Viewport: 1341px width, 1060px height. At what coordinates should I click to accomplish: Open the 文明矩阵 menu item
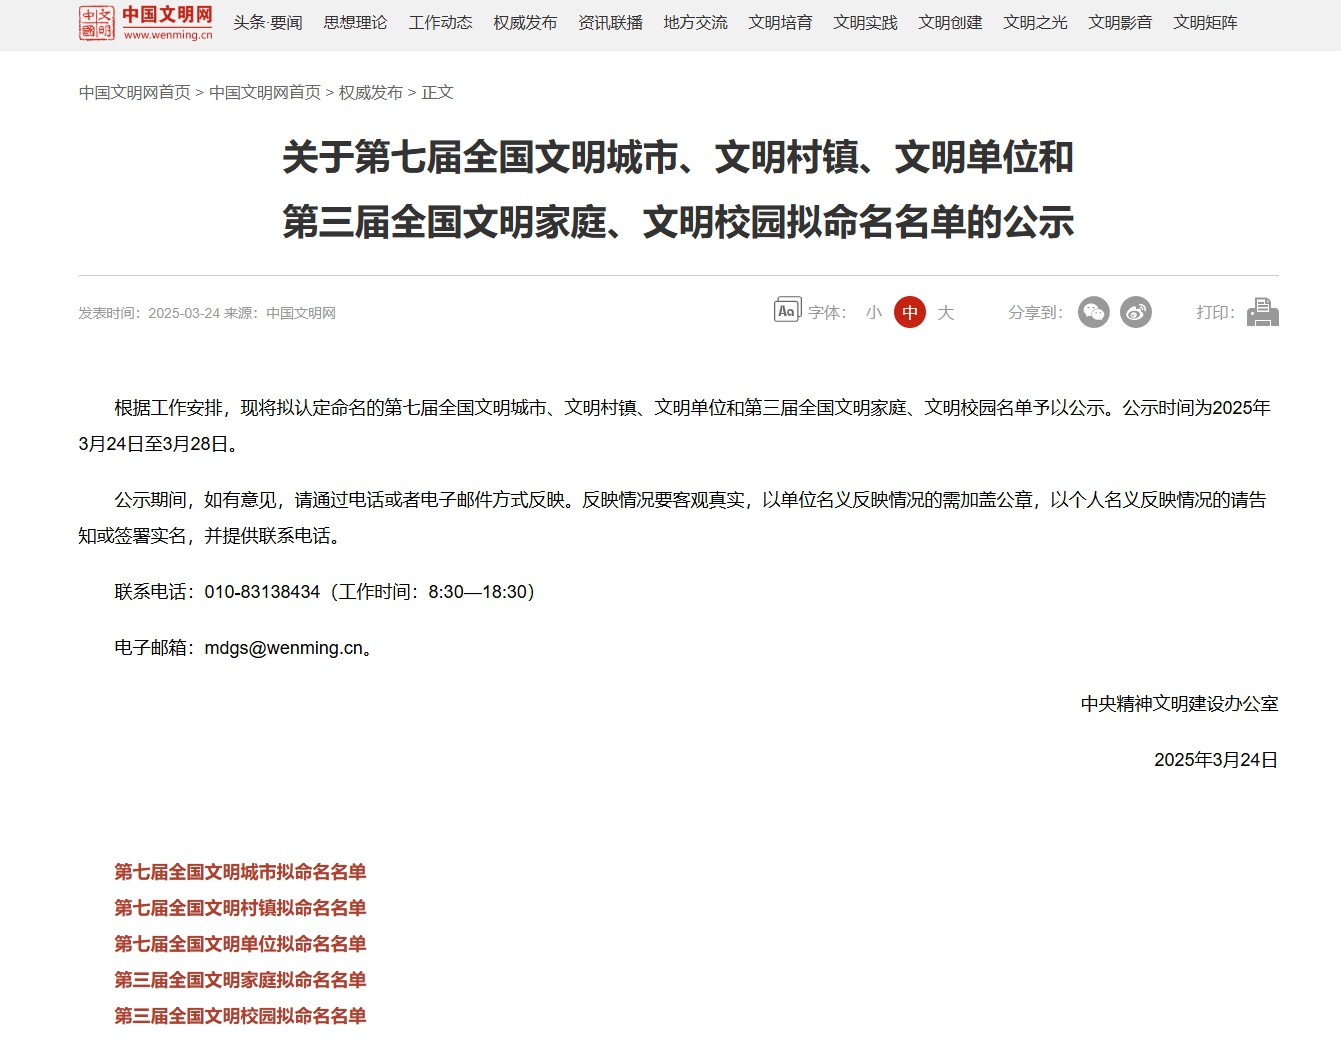1205,22
